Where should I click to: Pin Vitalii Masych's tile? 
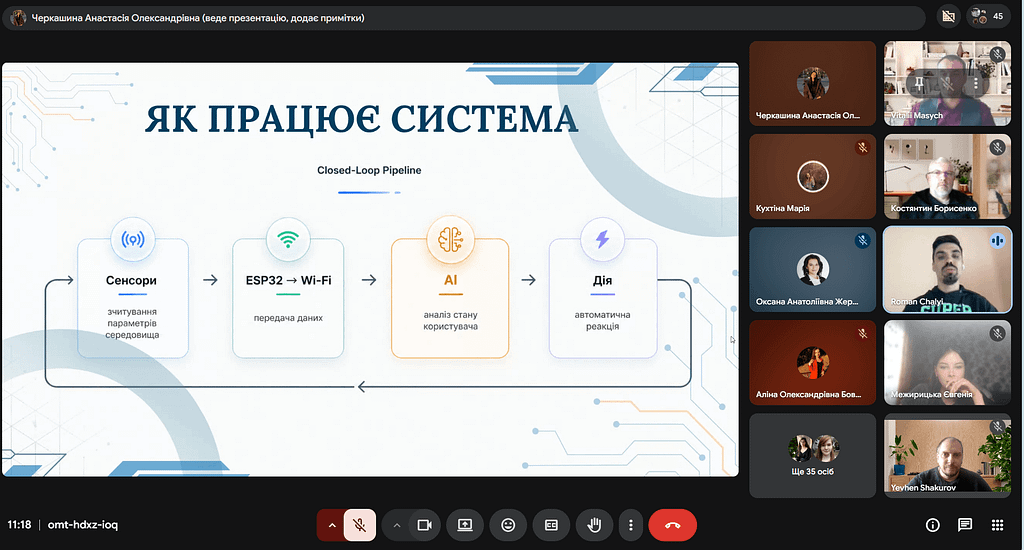pos(919,83)
